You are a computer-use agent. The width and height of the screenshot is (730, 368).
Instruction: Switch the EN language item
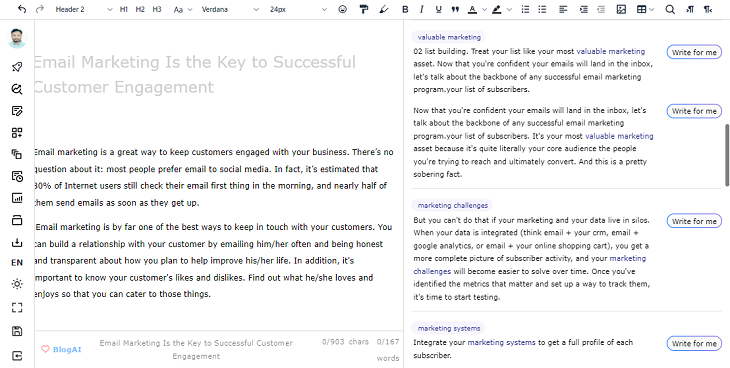pos(17,263)
